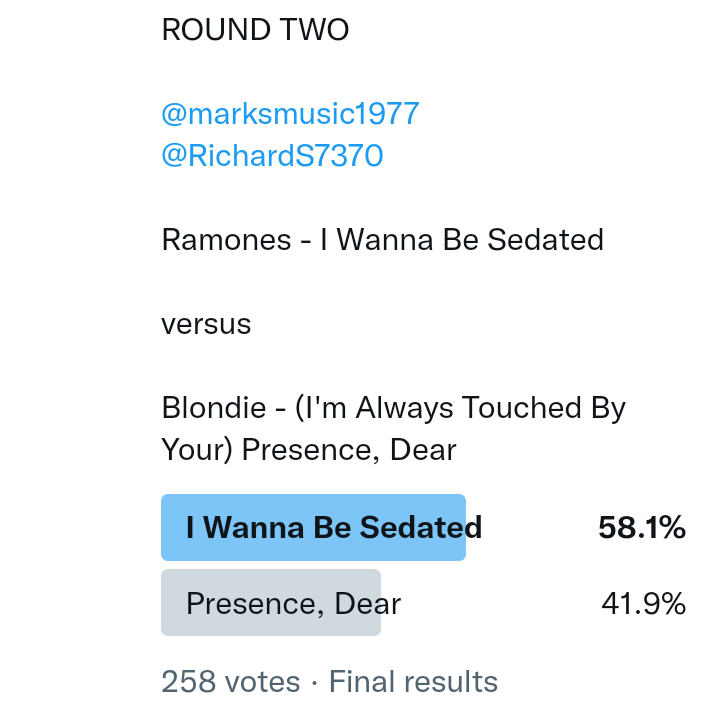This screenshot has width=720, height=711.
Task: Open the @marksmusic1977 profile mention
Action: [290, 114]
